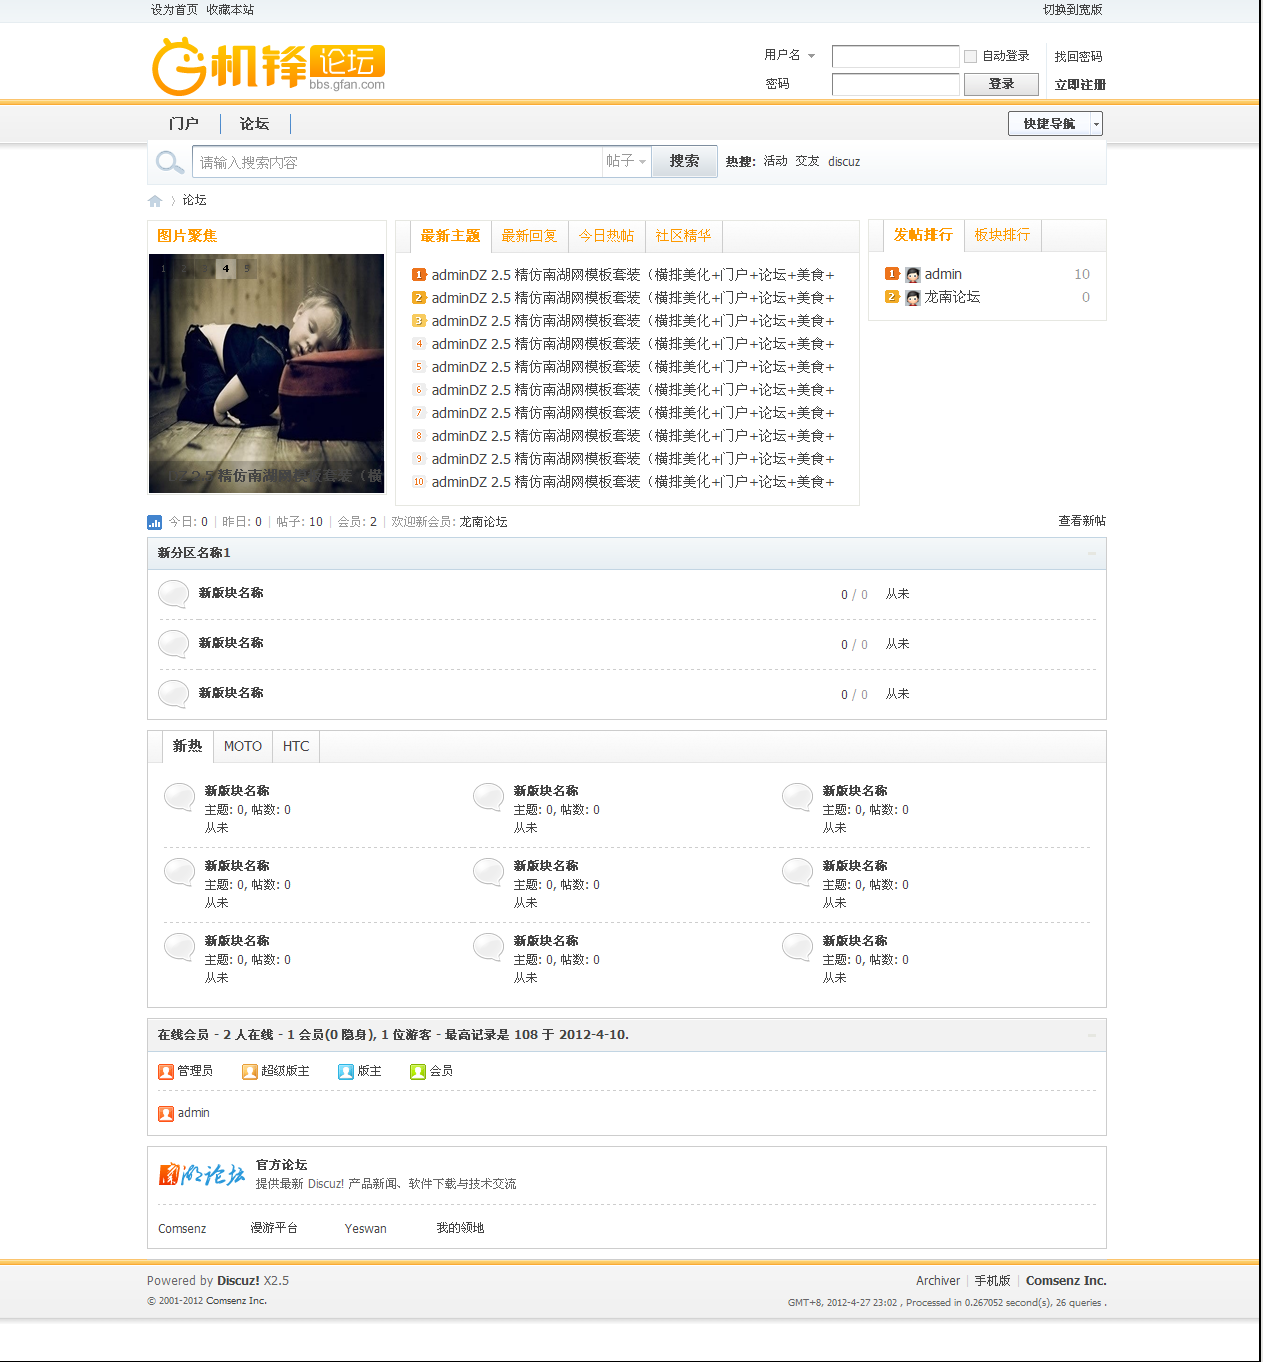Open the 帖子 search type dropdown

(x=627, y=161)
